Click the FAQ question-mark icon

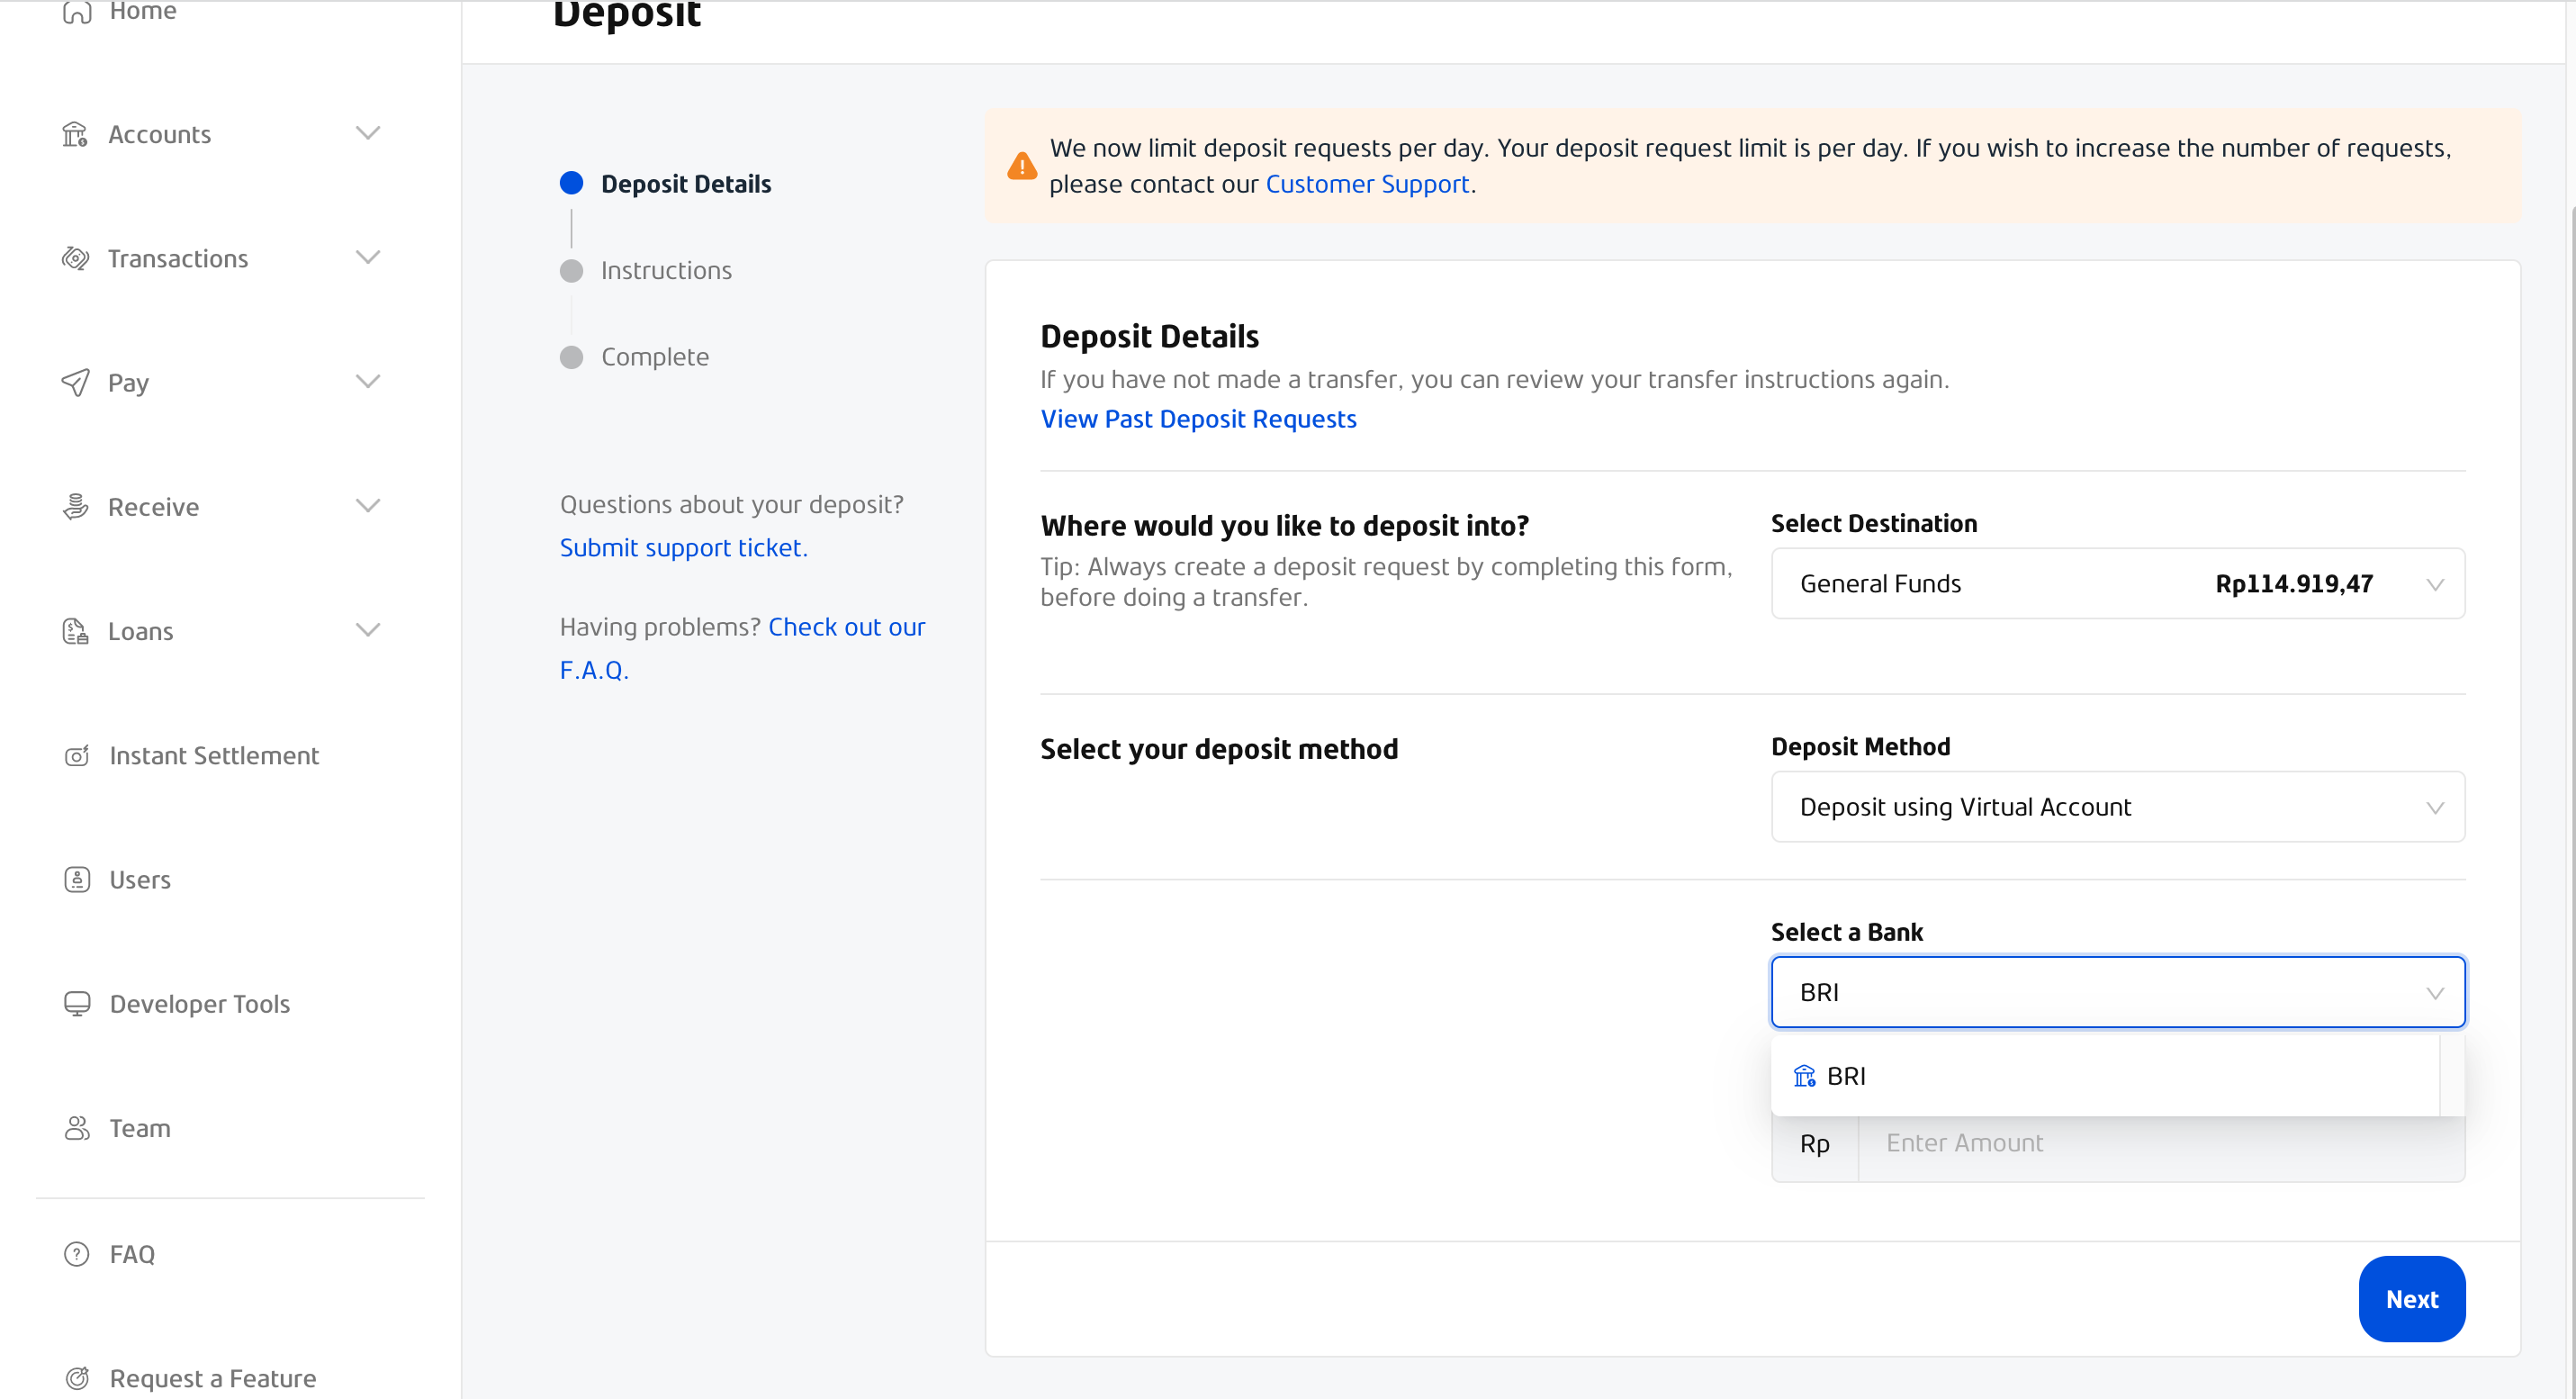tap(77, 1253)
